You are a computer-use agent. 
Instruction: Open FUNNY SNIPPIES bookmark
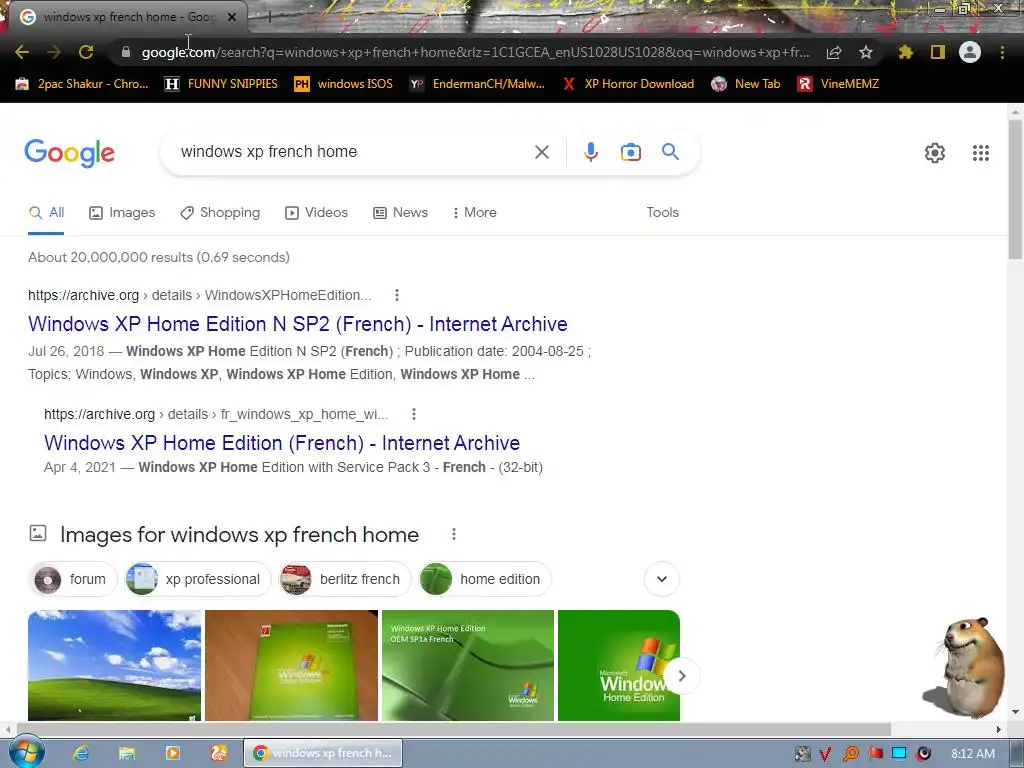point(221,84)
